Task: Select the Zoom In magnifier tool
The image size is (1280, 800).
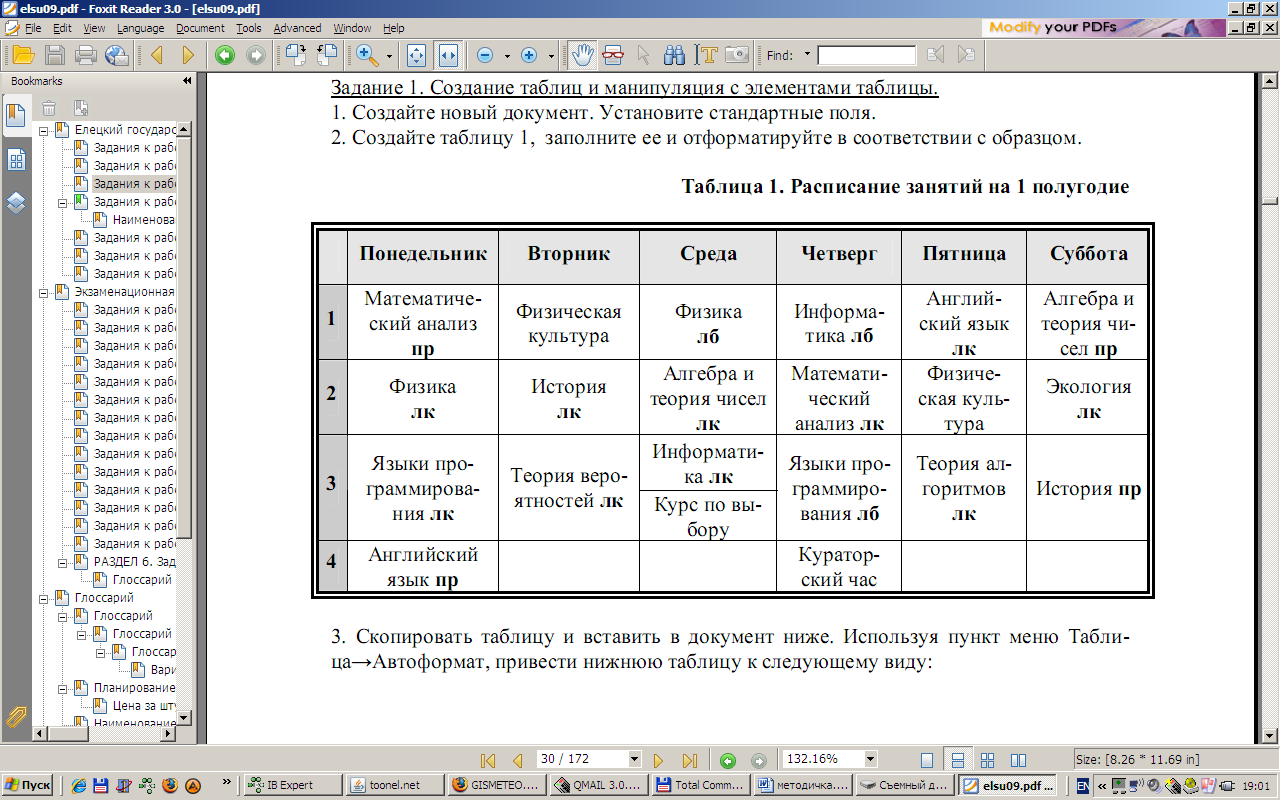Action: pyautogui.click(x=367, y=55)
